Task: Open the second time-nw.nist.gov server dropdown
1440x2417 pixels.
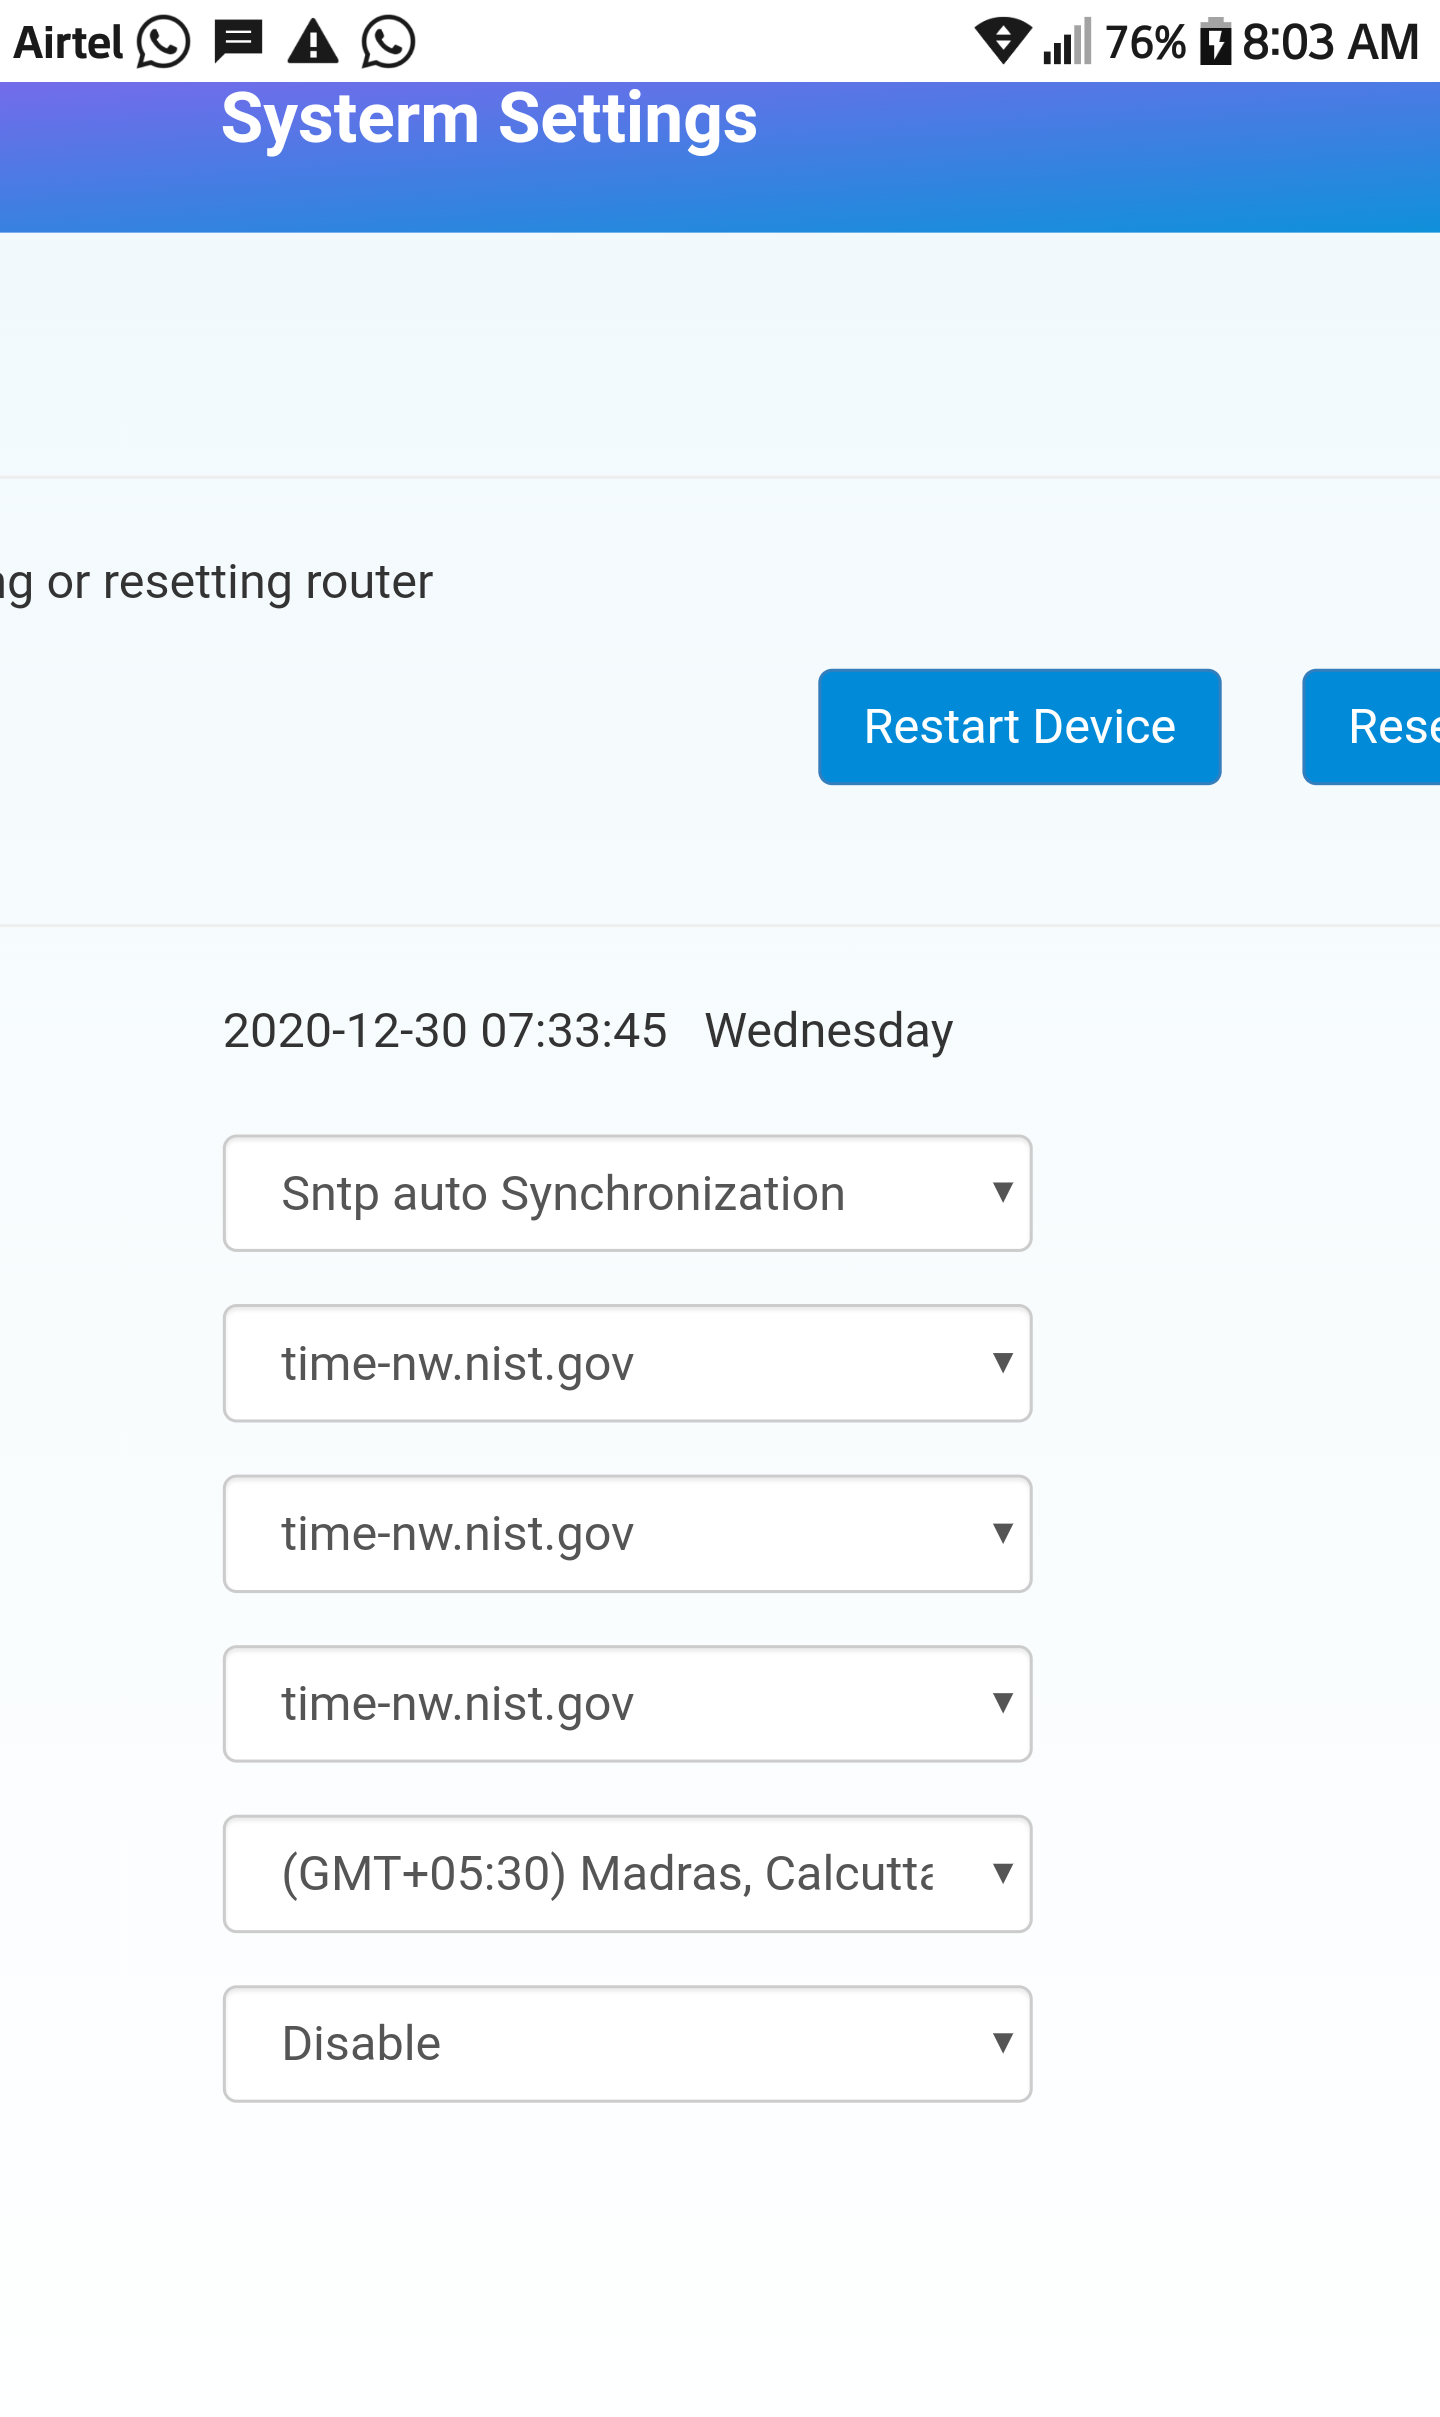Action: (627, 1533)
